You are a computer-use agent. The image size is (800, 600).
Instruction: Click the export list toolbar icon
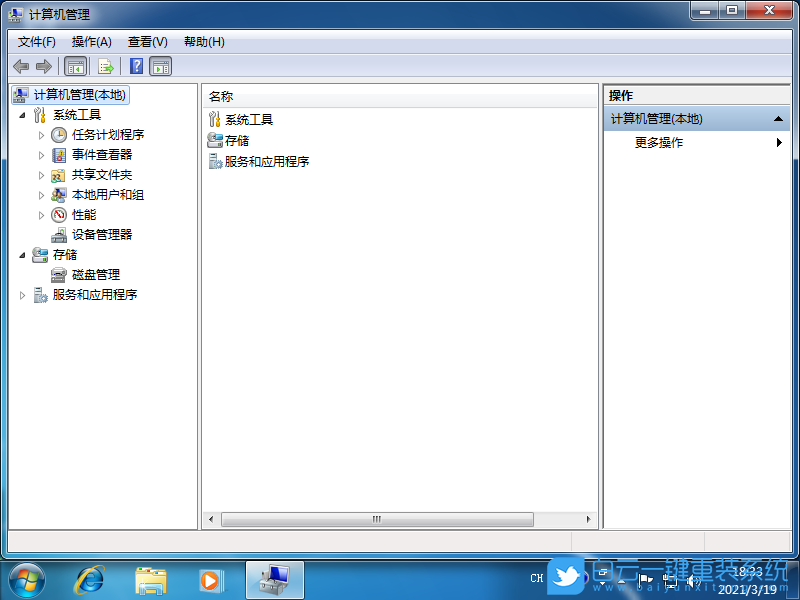pos(105,66)
